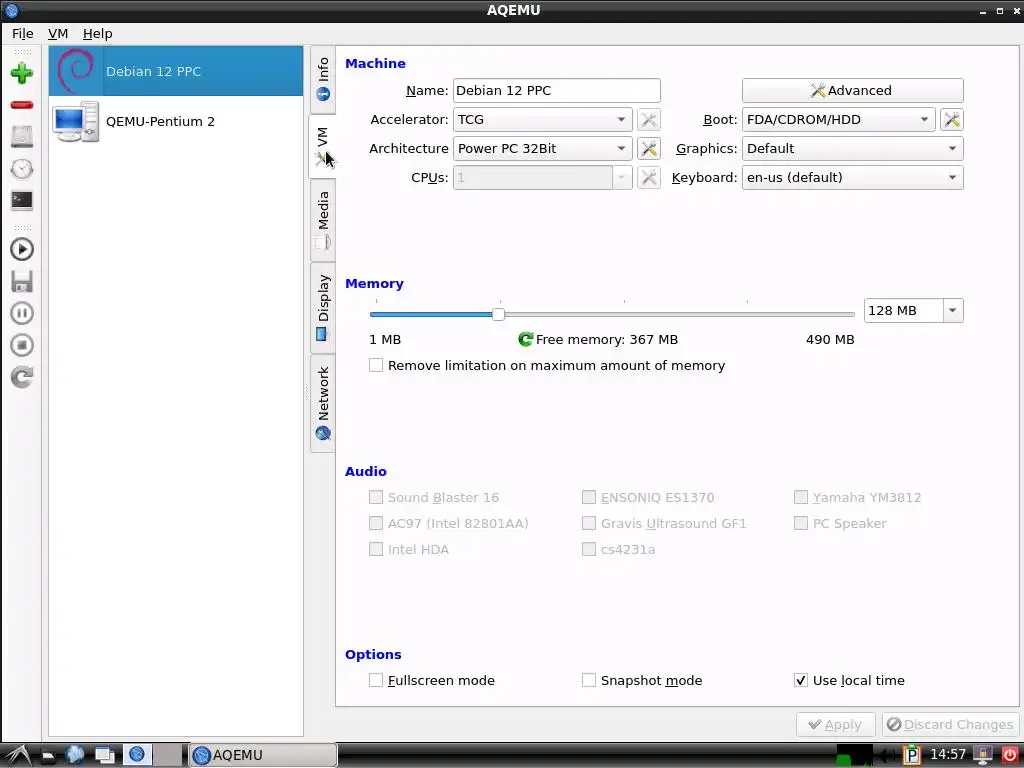The height and width of the screenshot is (768, 1024).
Task: Click in the Name text field
Action: click(x=556, y=90)
